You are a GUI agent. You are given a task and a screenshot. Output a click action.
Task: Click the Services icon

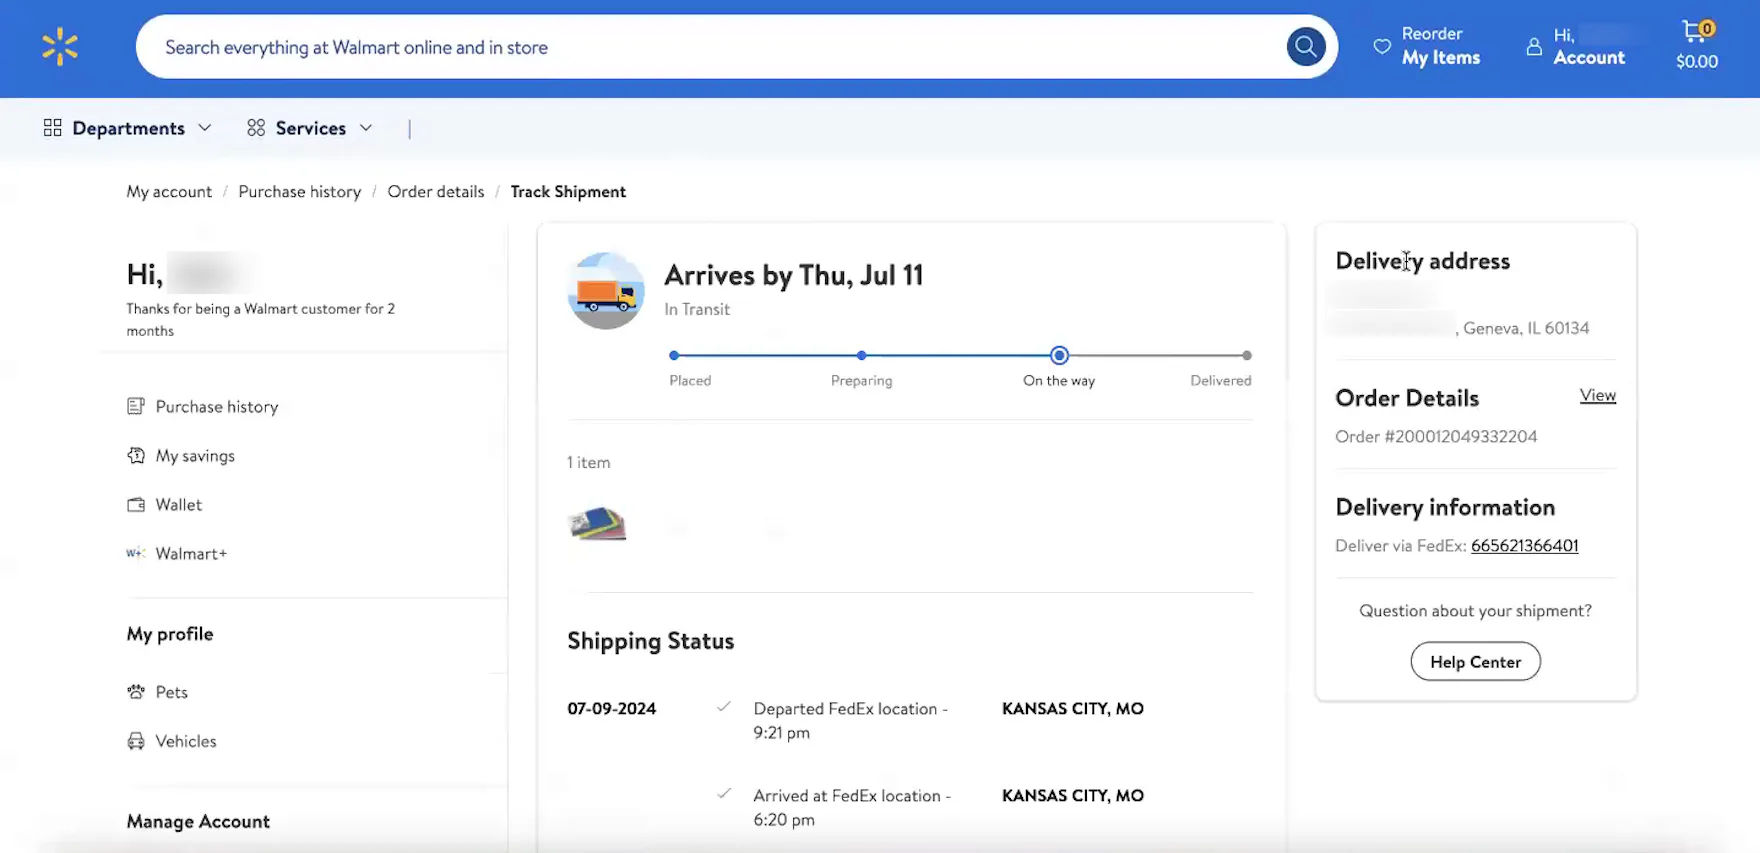[256, 128]
